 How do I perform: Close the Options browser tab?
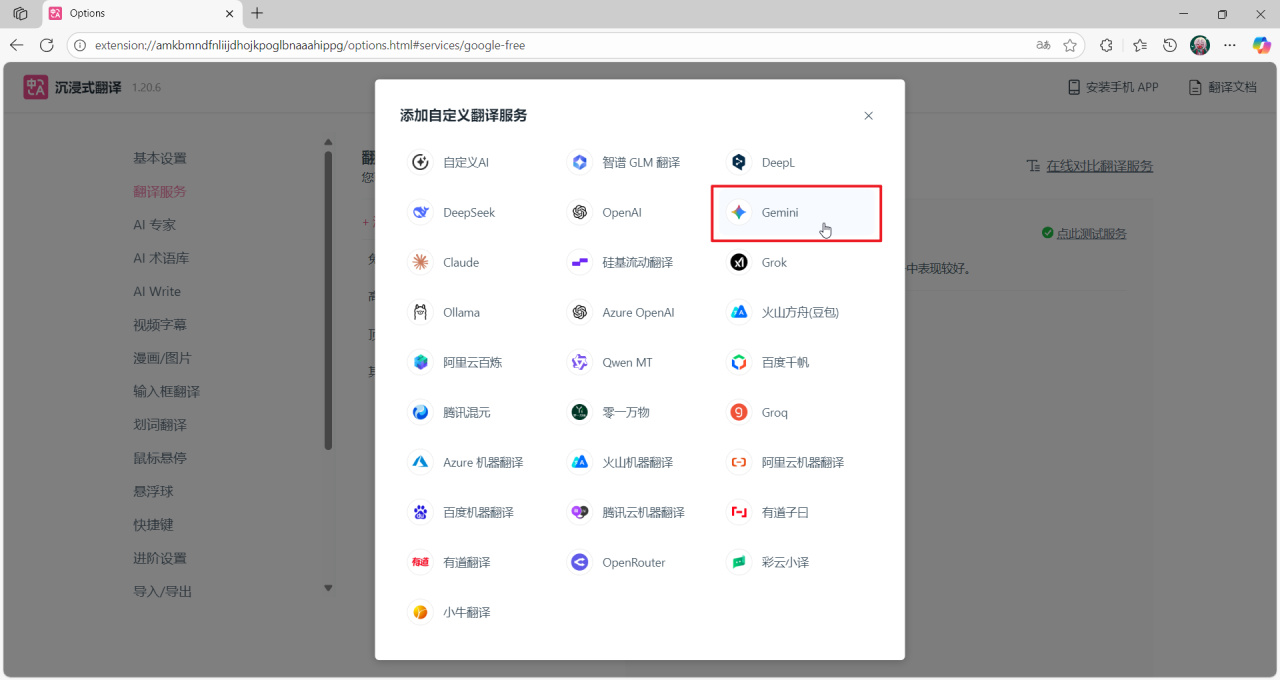[230, 14]
